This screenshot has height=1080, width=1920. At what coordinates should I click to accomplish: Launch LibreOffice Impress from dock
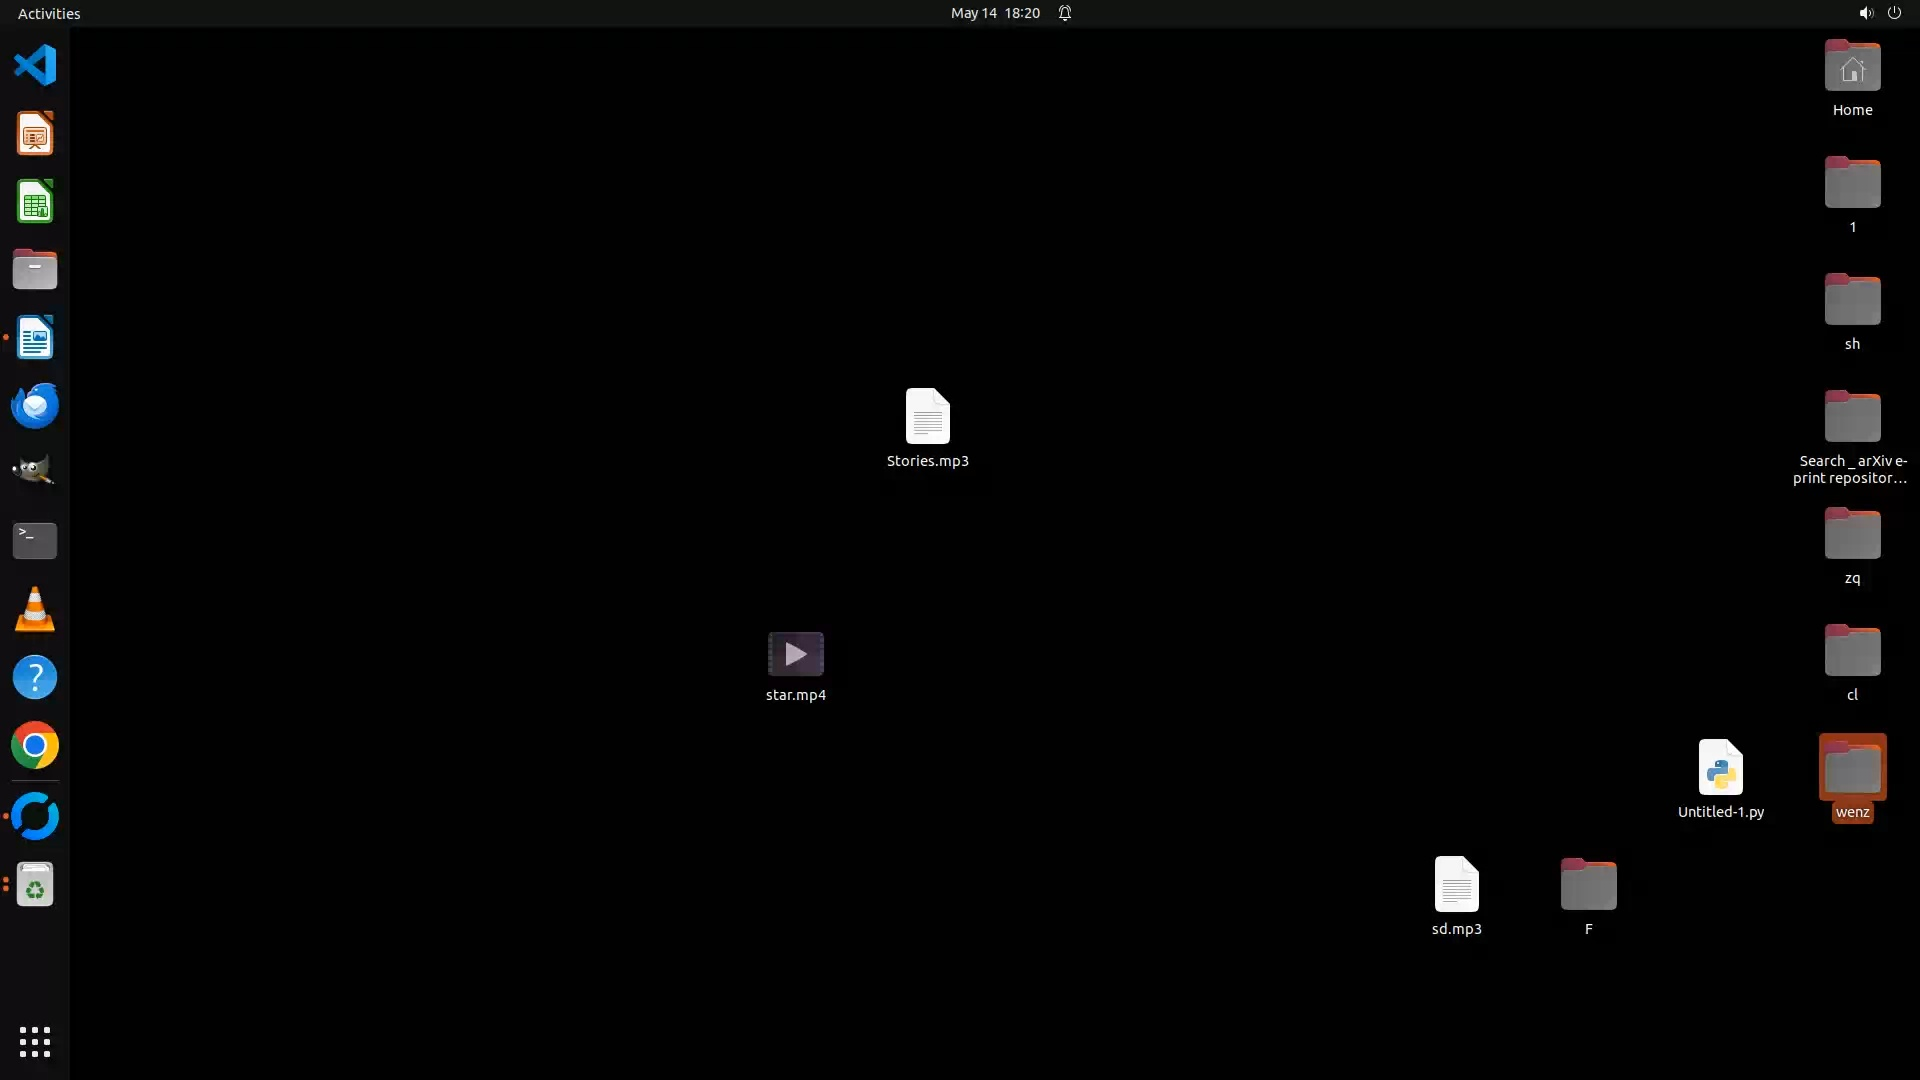(35, 134)
